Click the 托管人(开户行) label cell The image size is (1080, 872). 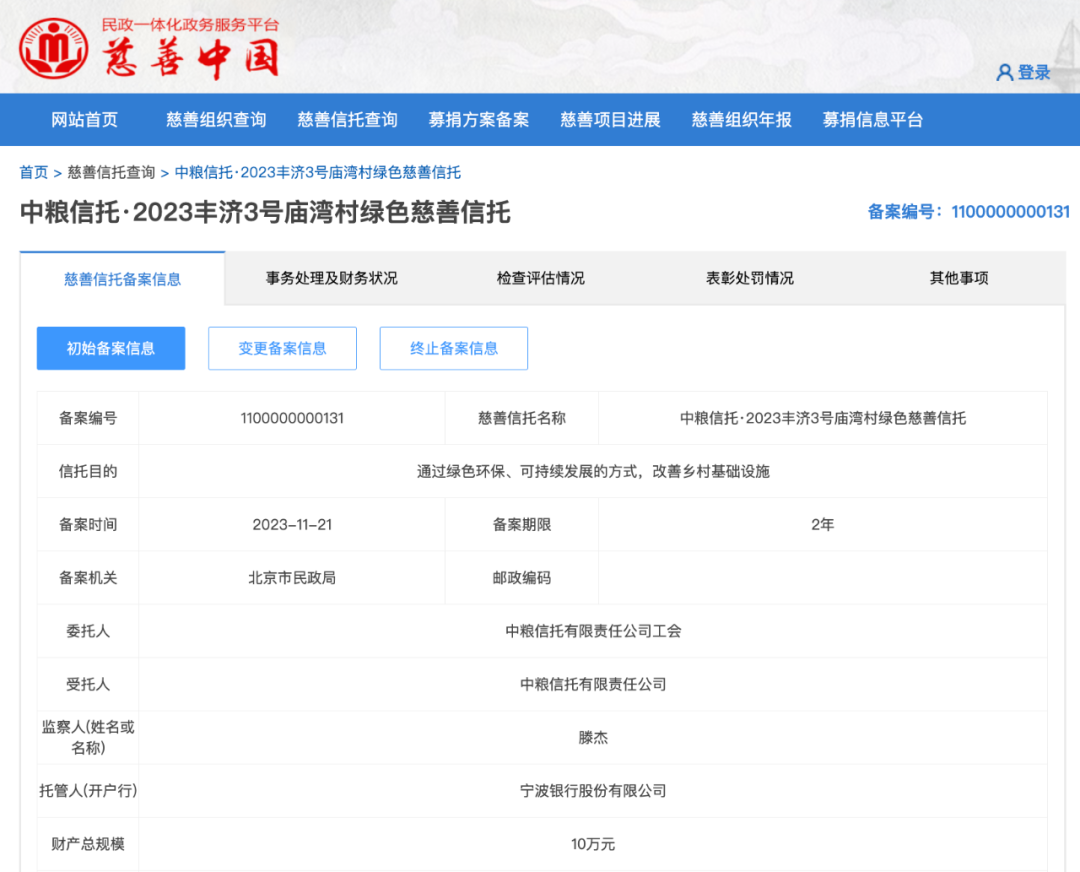tap(88, 791)
